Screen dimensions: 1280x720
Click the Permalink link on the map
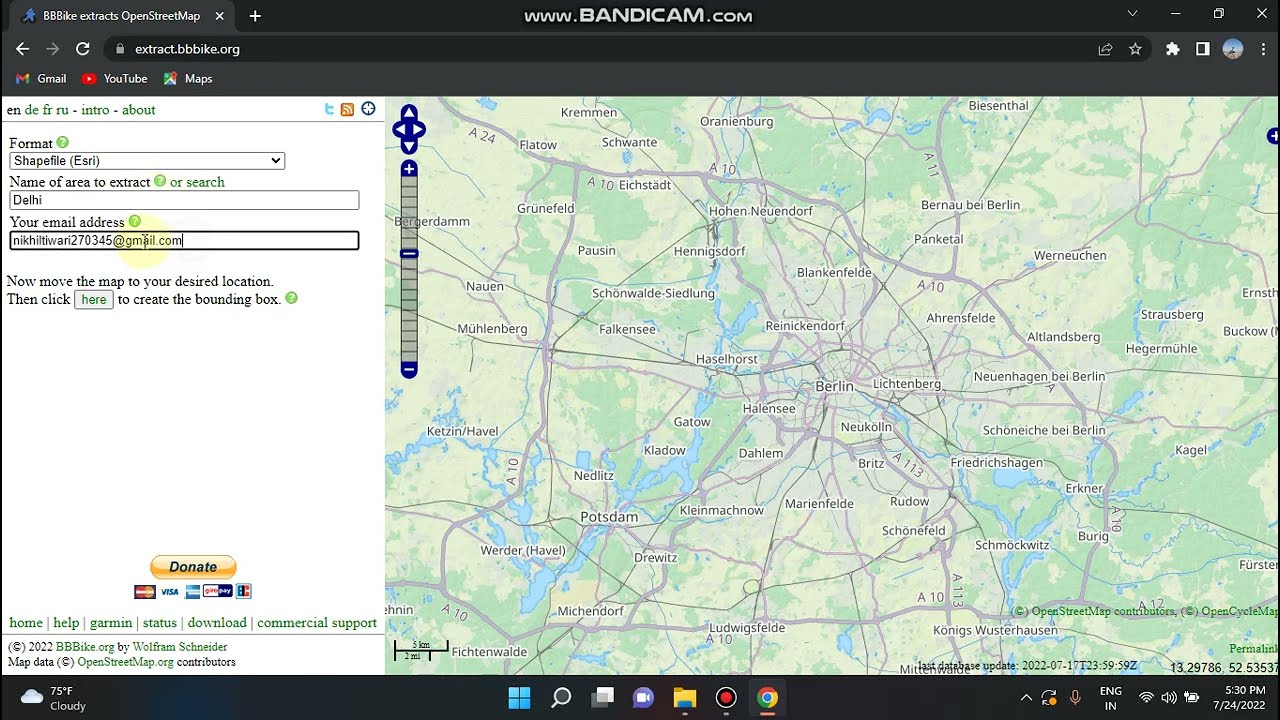click(1254, 649)
